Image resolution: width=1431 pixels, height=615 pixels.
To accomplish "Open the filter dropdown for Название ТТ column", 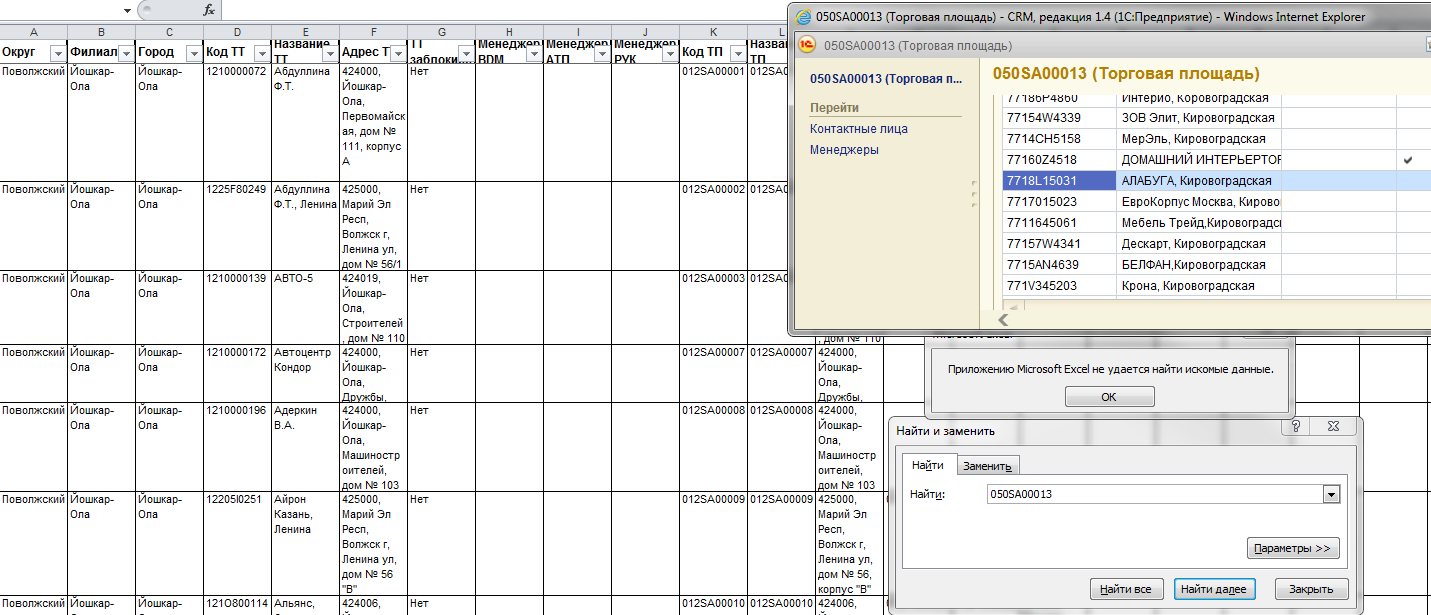I will (x=329, y=53).
